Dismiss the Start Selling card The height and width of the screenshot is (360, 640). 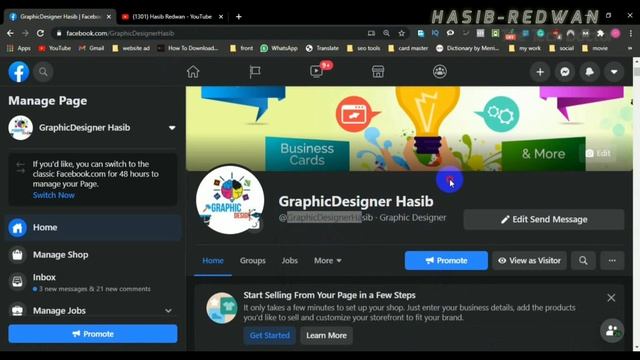pyautogui.click(x=611, y=298)
